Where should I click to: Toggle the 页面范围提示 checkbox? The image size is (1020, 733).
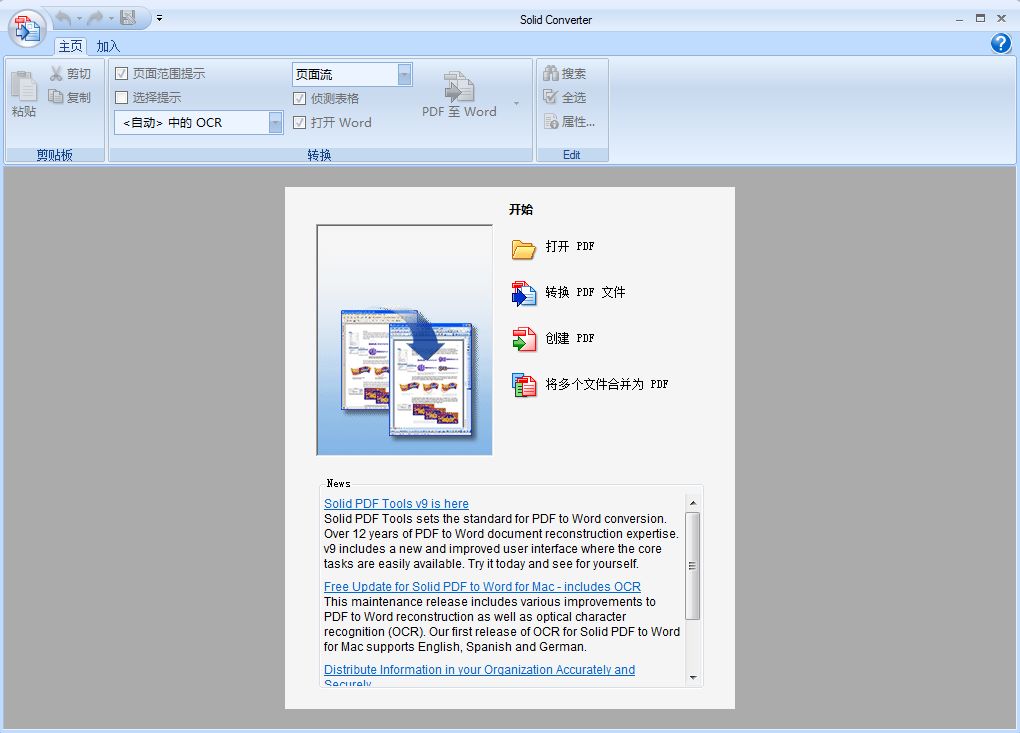pyautogui.click(x=122, y=73)
